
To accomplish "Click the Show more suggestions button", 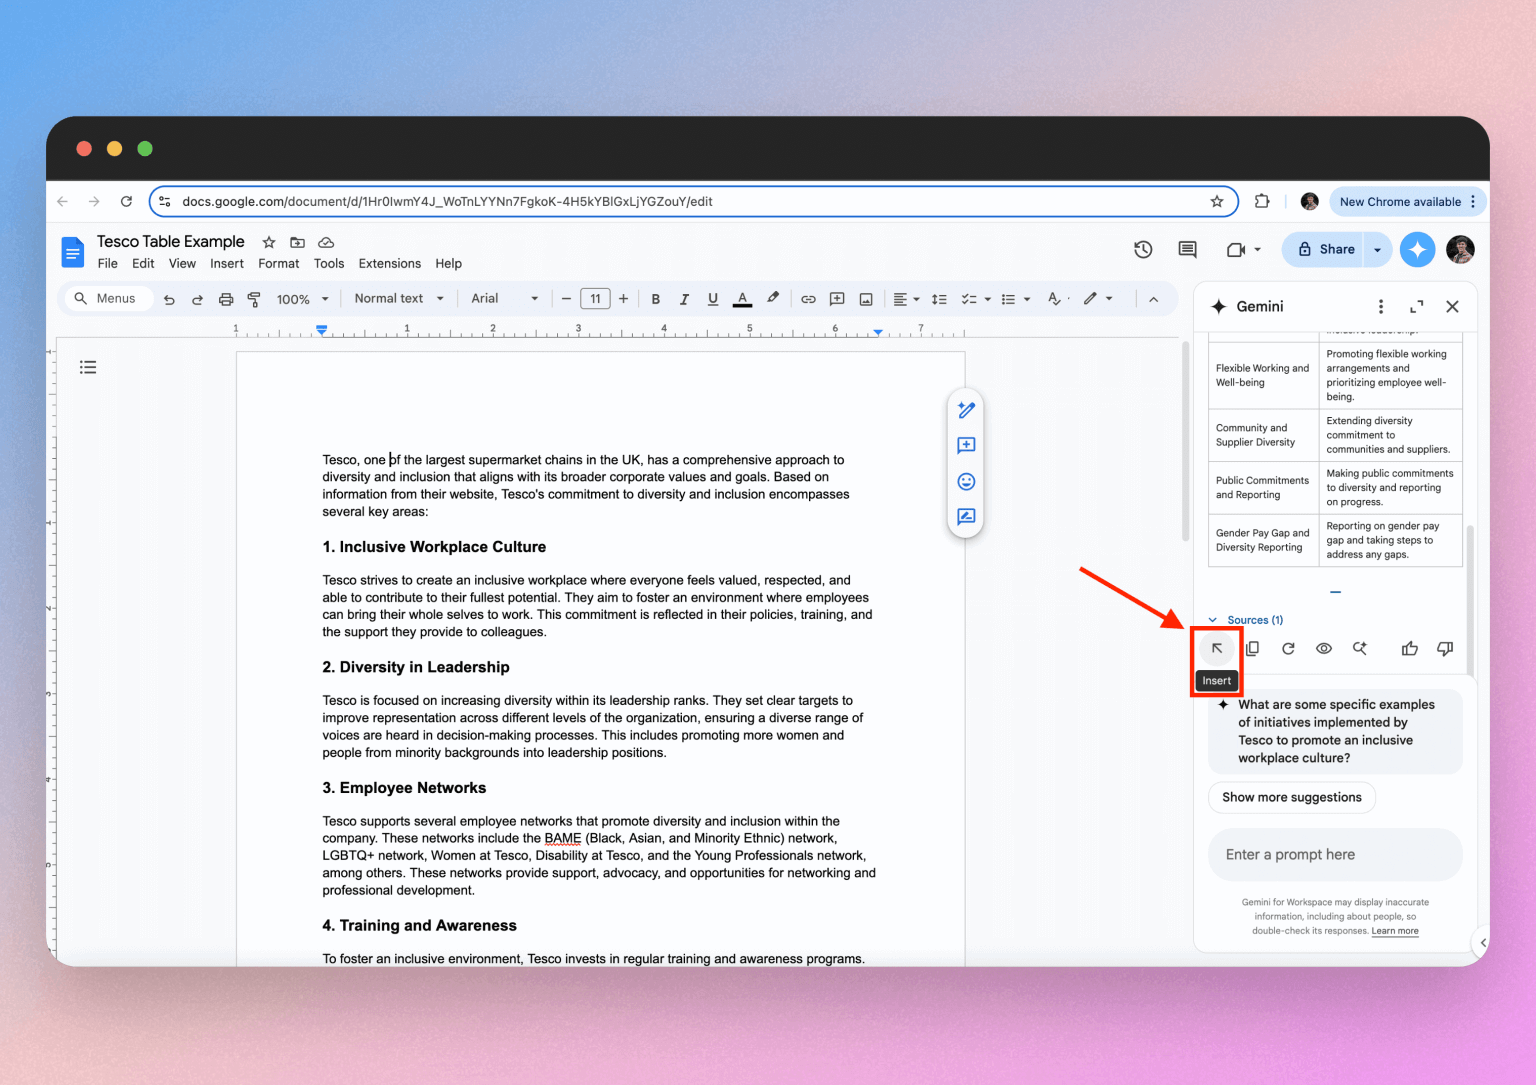I will (x=1291, y=797).
